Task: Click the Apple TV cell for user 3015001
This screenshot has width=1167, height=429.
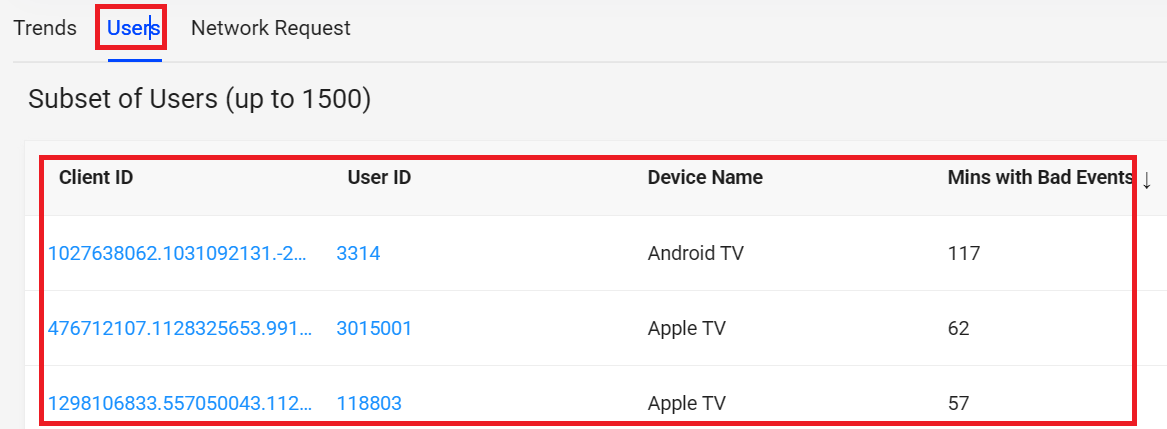Action: tap(687, 328)
